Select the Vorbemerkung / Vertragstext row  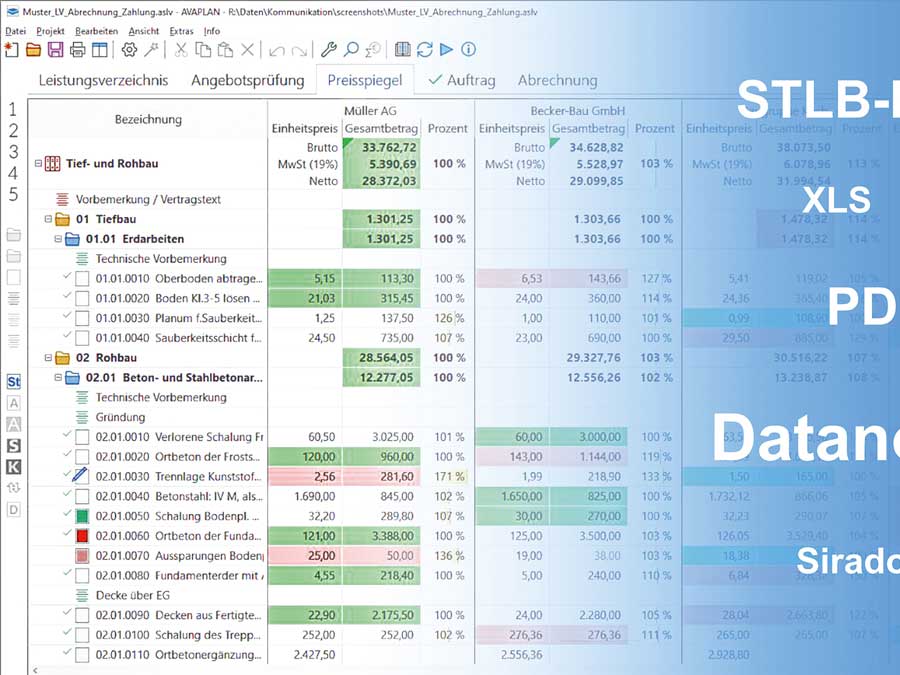148,200
